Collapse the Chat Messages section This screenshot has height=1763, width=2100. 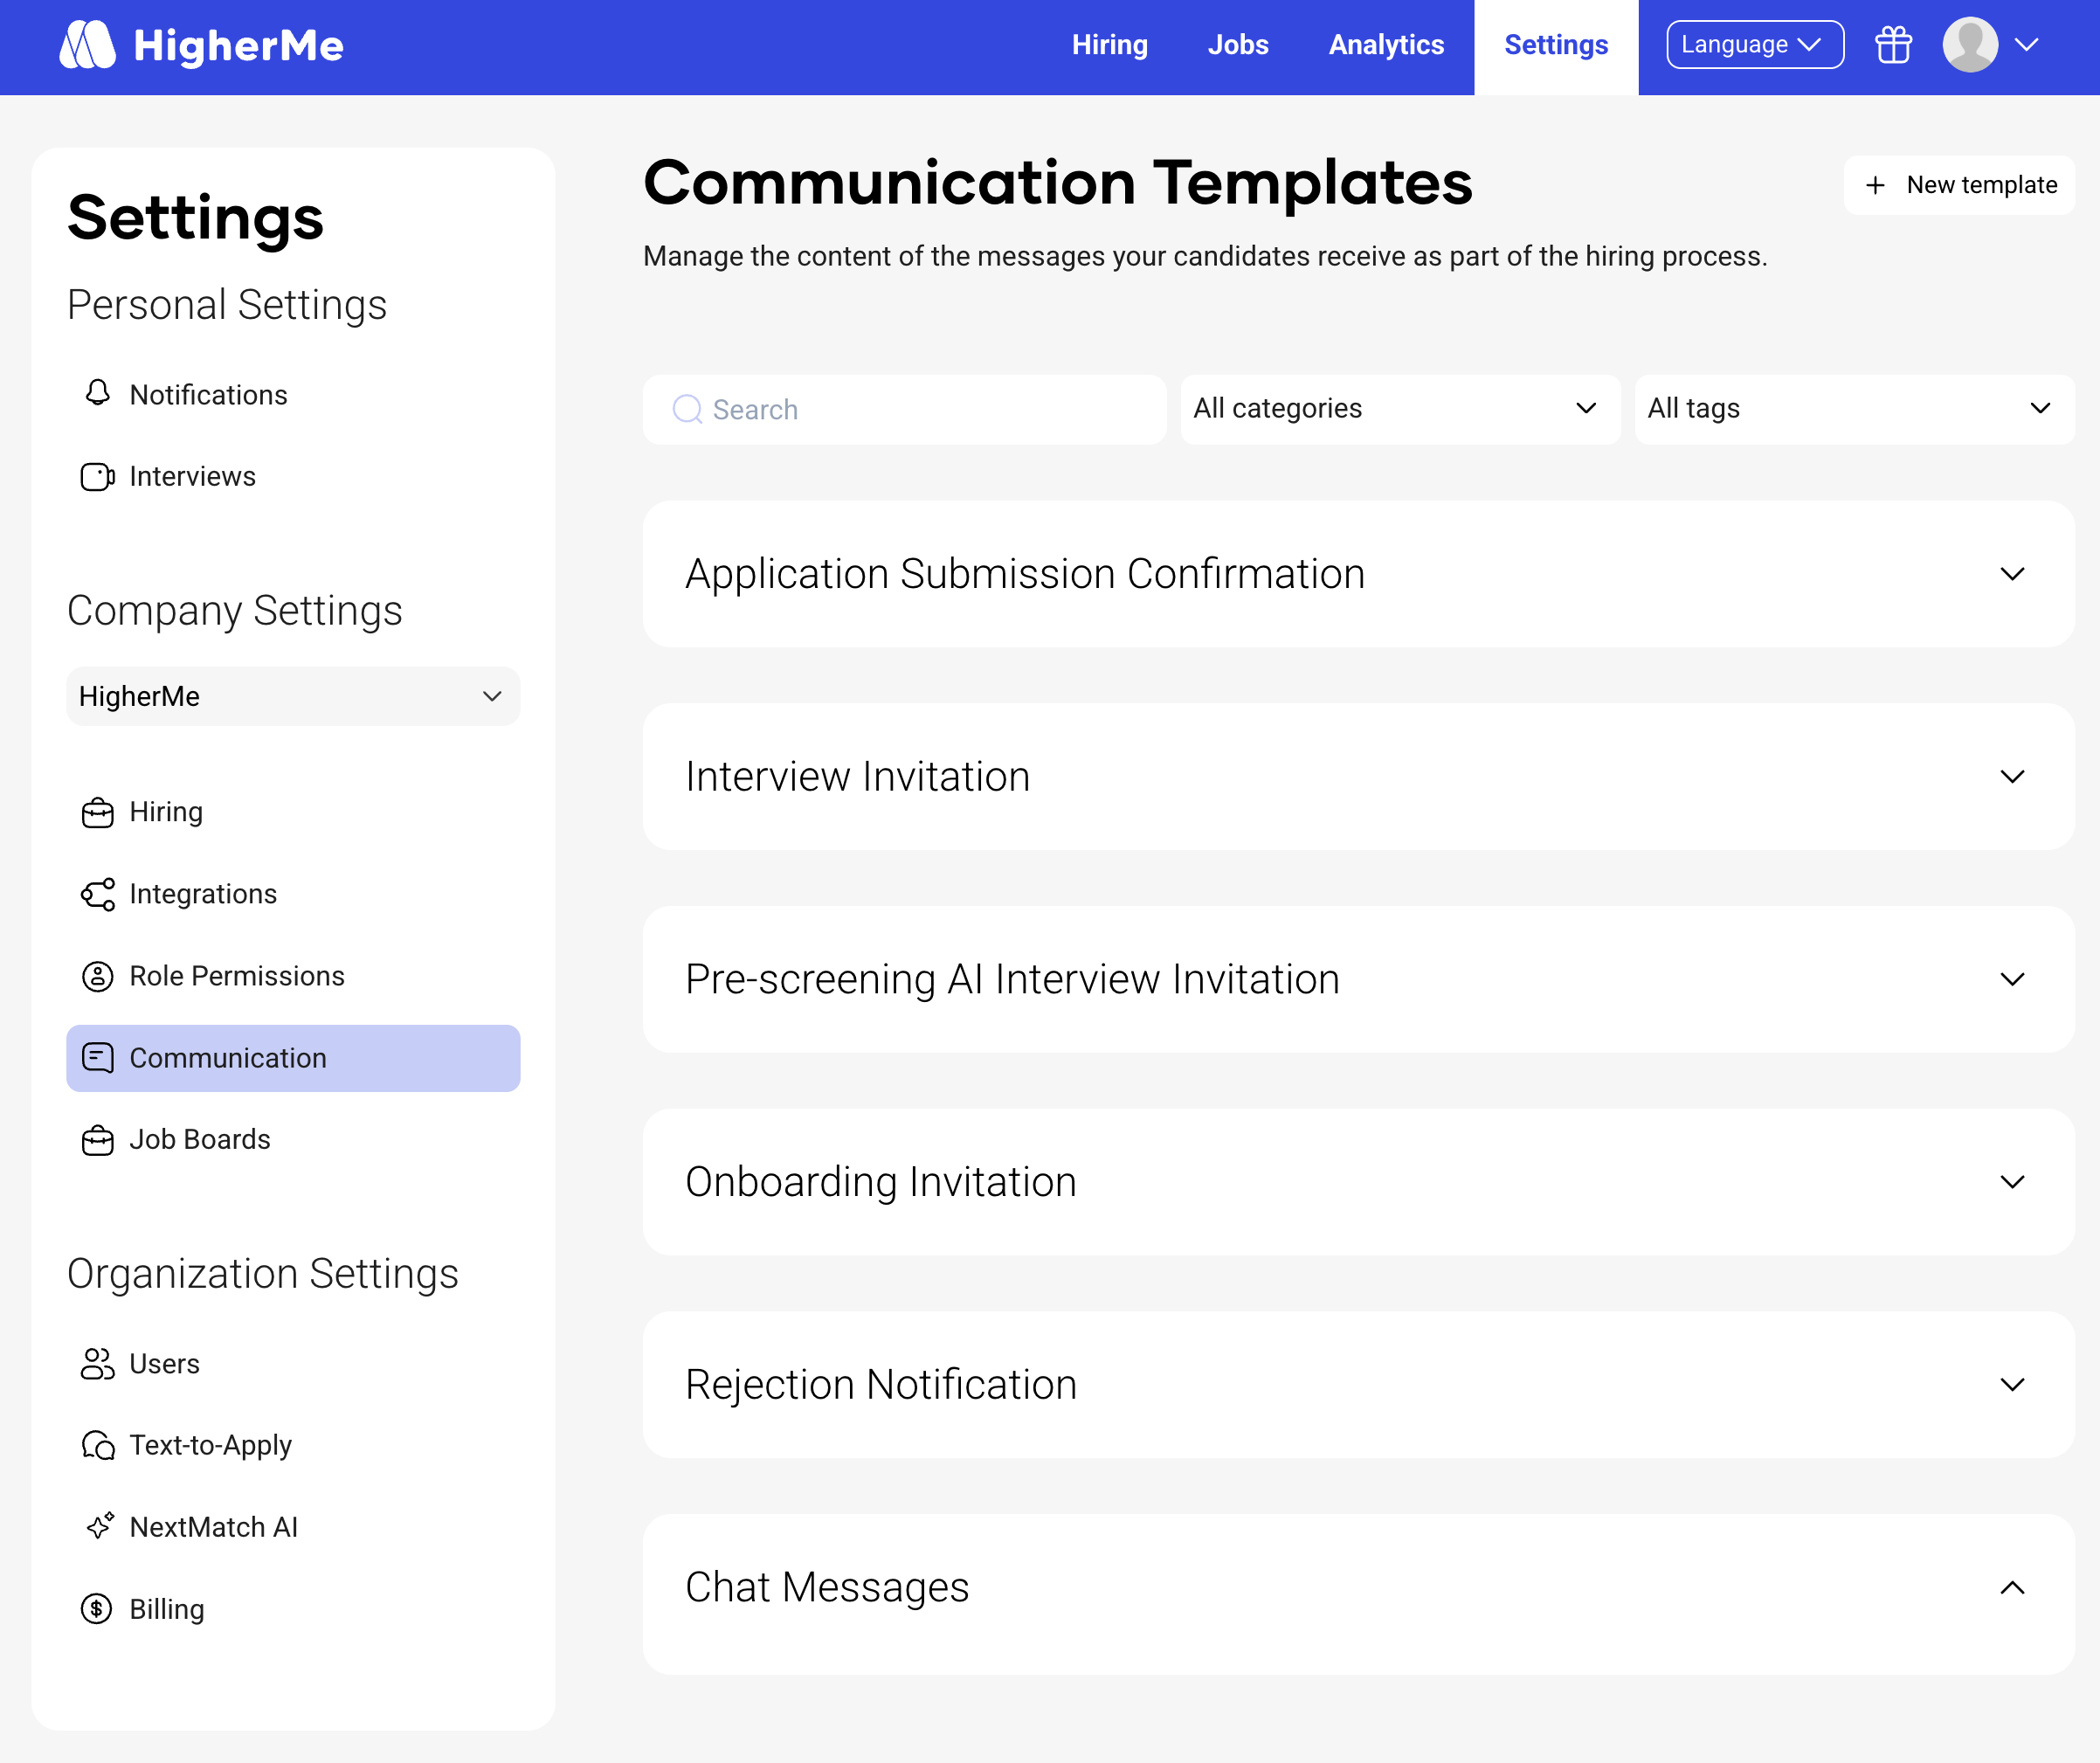pyautogui.click(x=2012, y=1588)
